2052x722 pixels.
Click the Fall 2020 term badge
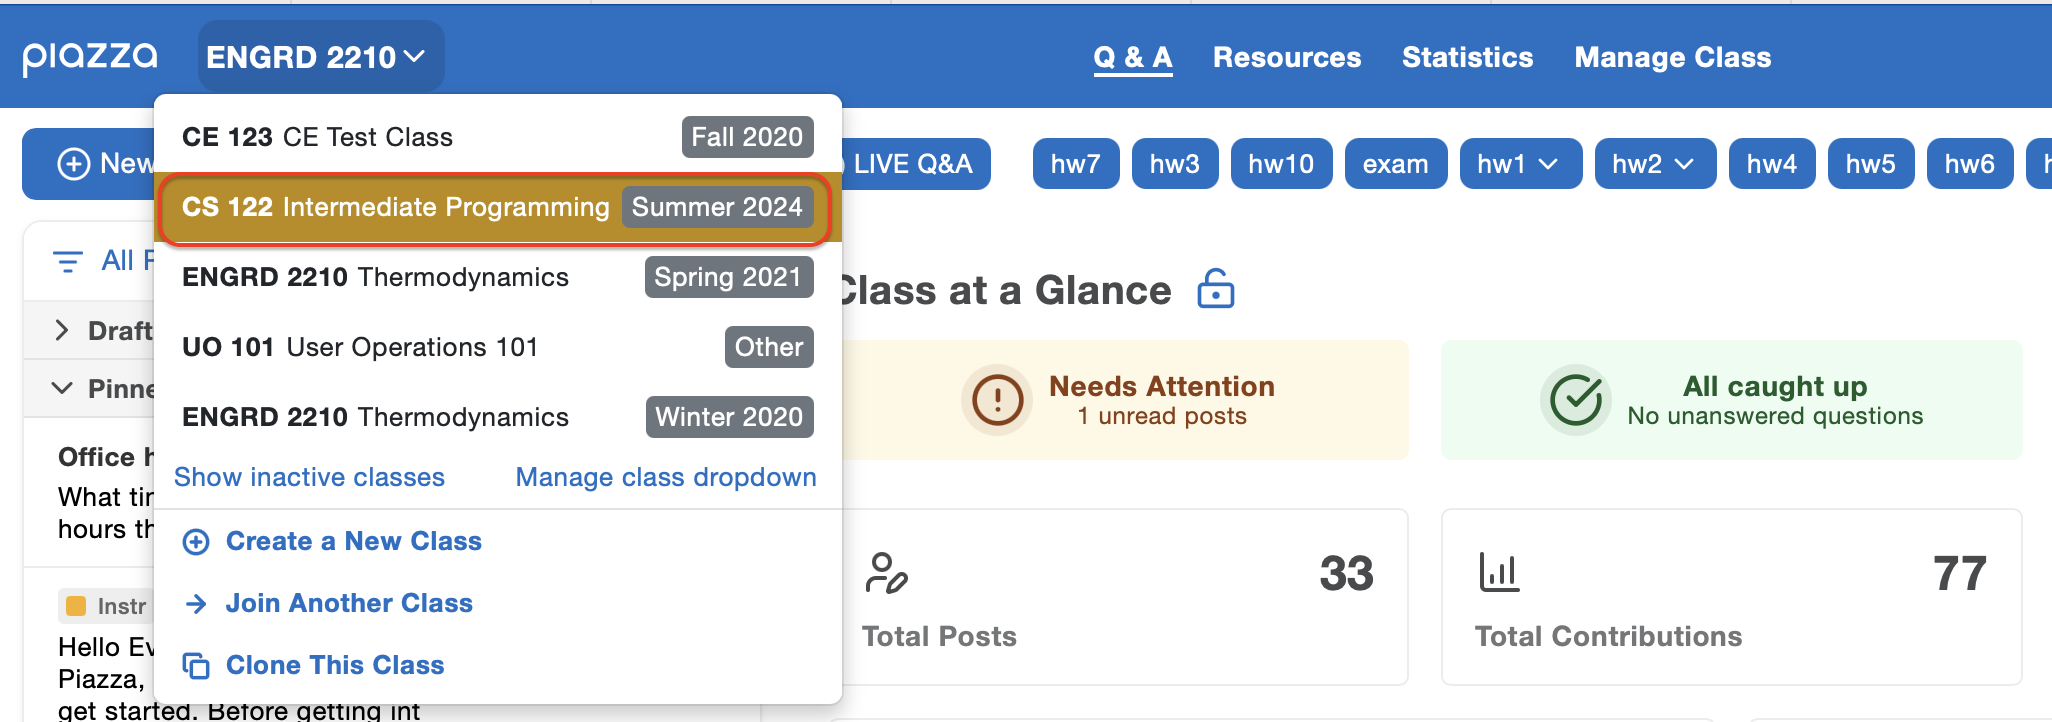[747, 137]
